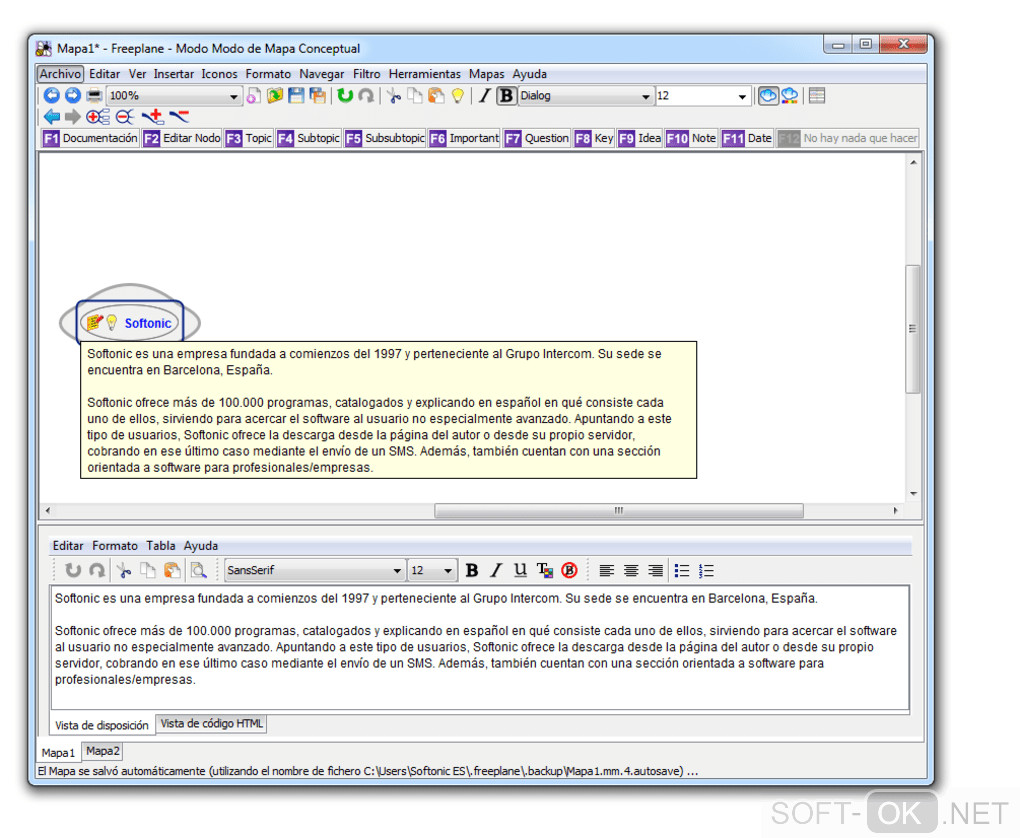The width and height of the screenshot is (1020, 838).
Task: Apply F10 Note style
Action: [x=691, y=139]
